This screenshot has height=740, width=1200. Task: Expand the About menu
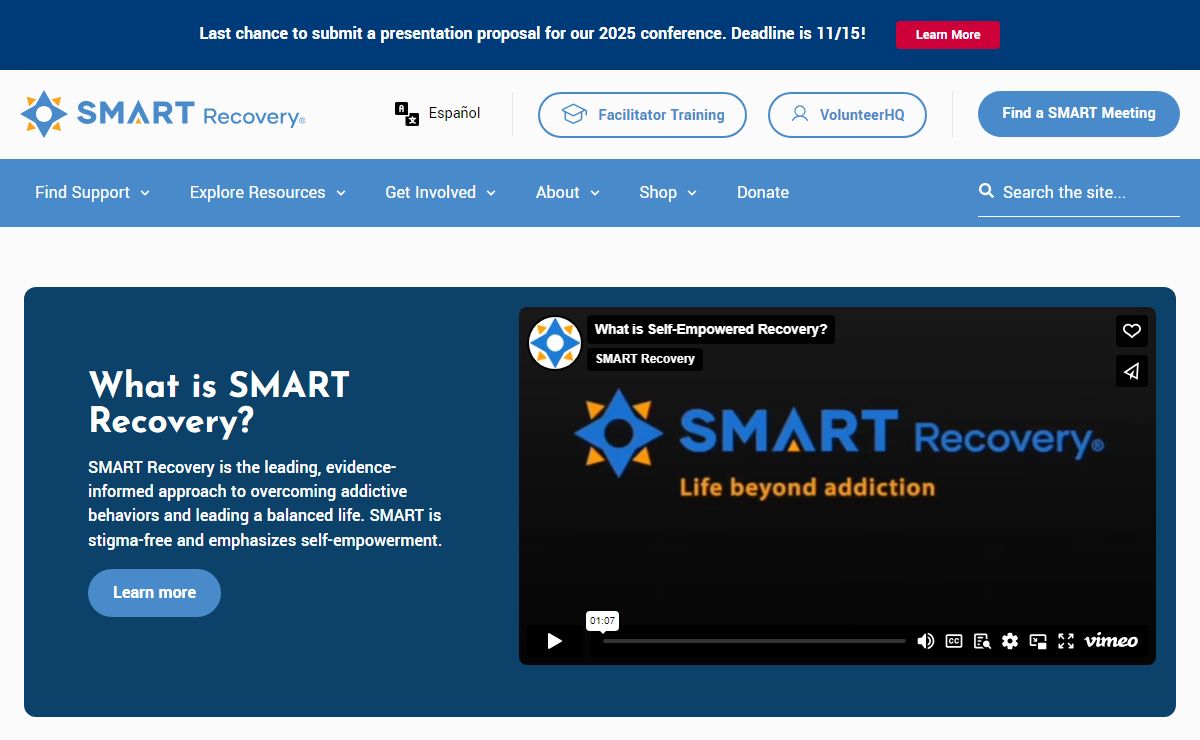pos(567,192)
